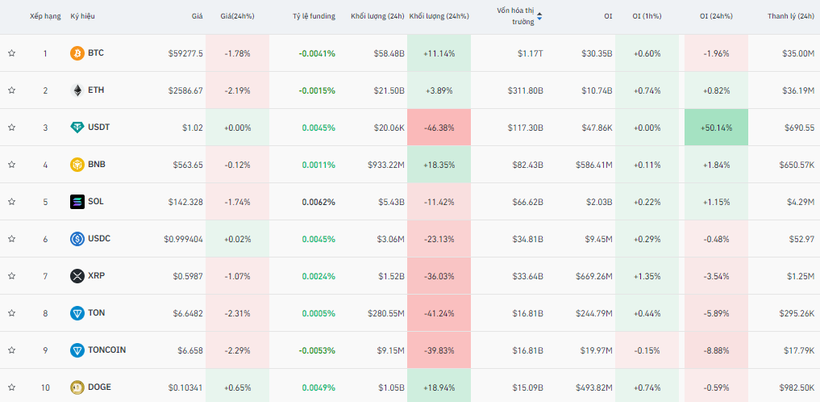The width and height of the screenshot is (820, 402).
Task: Sort table by Giá(24h%) column header
Action: pyautogui.click(x=237, y=16)
